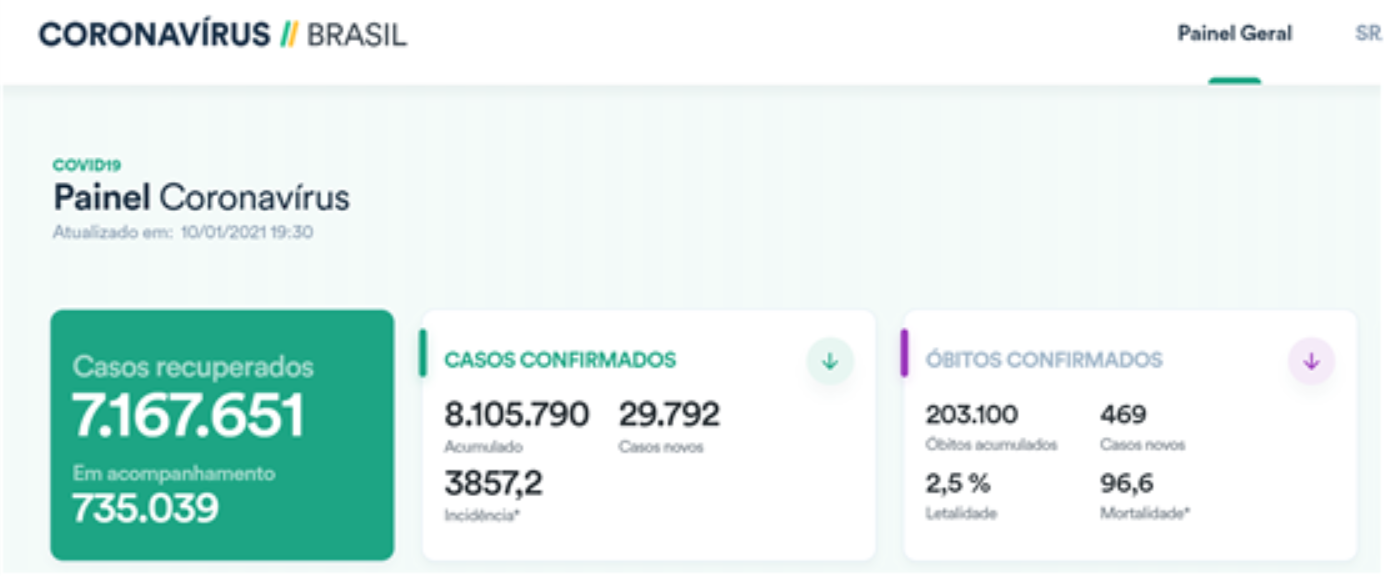Click the CASOS CONFIRMADOS card title
The image size is (1388, 586).
pyautogui.click(x=560, y=360)
